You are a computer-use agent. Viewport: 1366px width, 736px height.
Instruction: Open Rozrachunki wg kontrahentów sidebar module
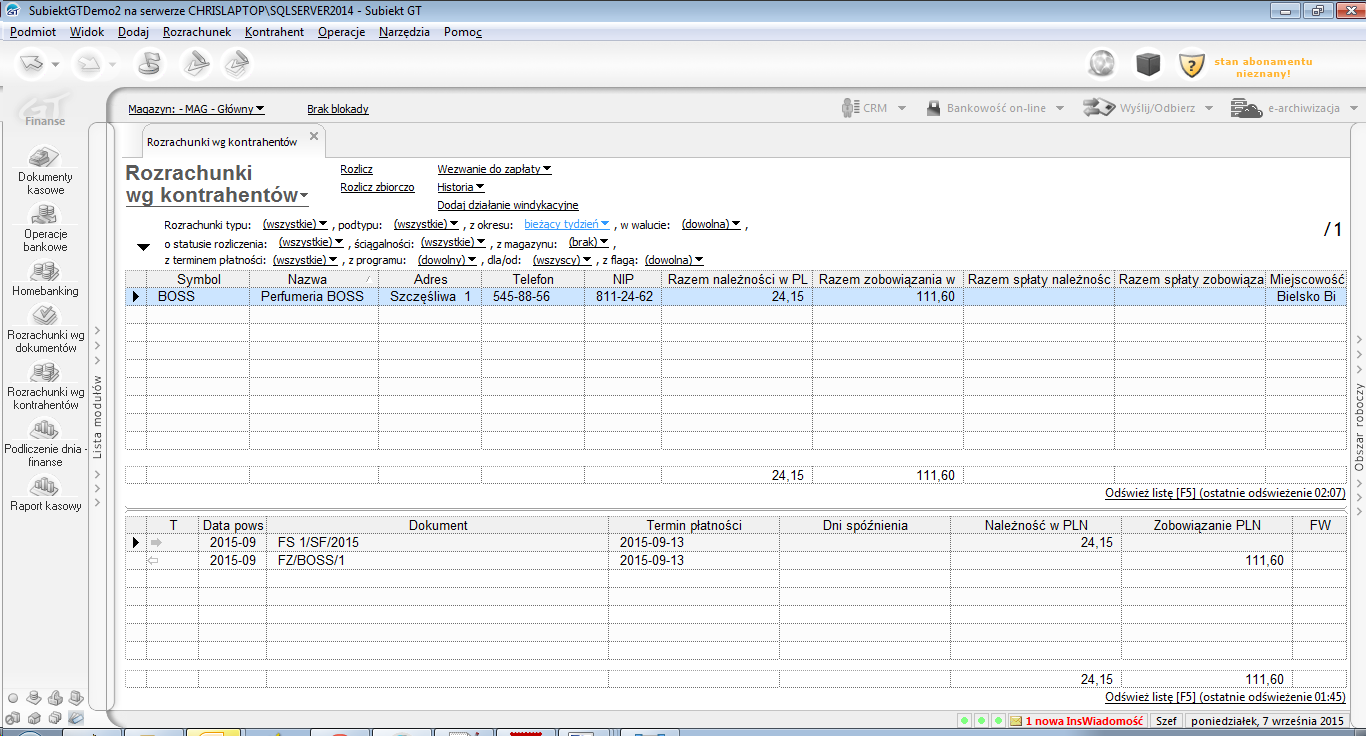[x=45, y=386]
